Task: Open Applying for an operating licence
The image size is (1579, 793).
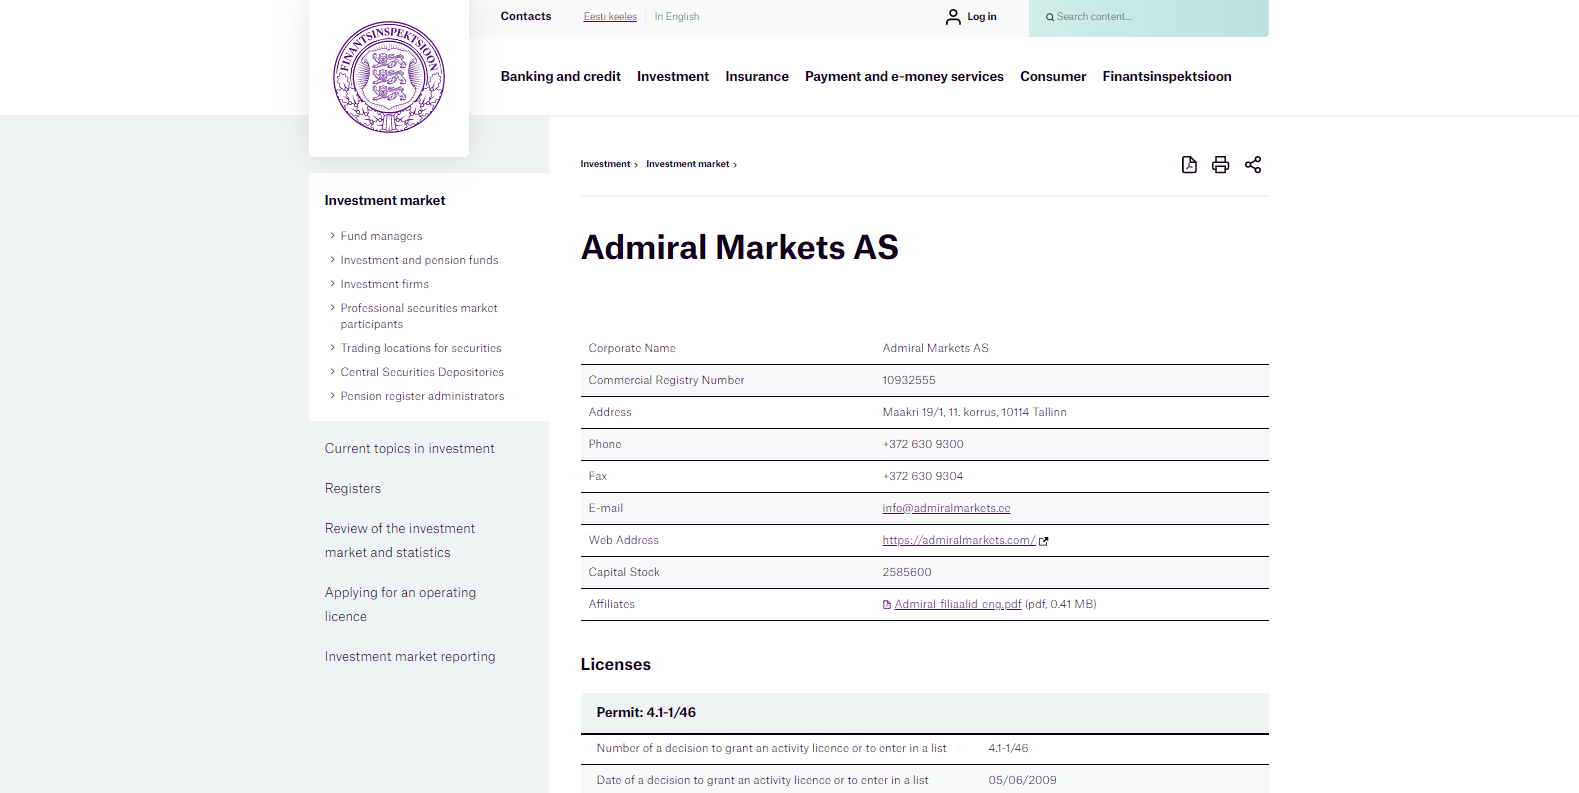Action: pos(400,605)
